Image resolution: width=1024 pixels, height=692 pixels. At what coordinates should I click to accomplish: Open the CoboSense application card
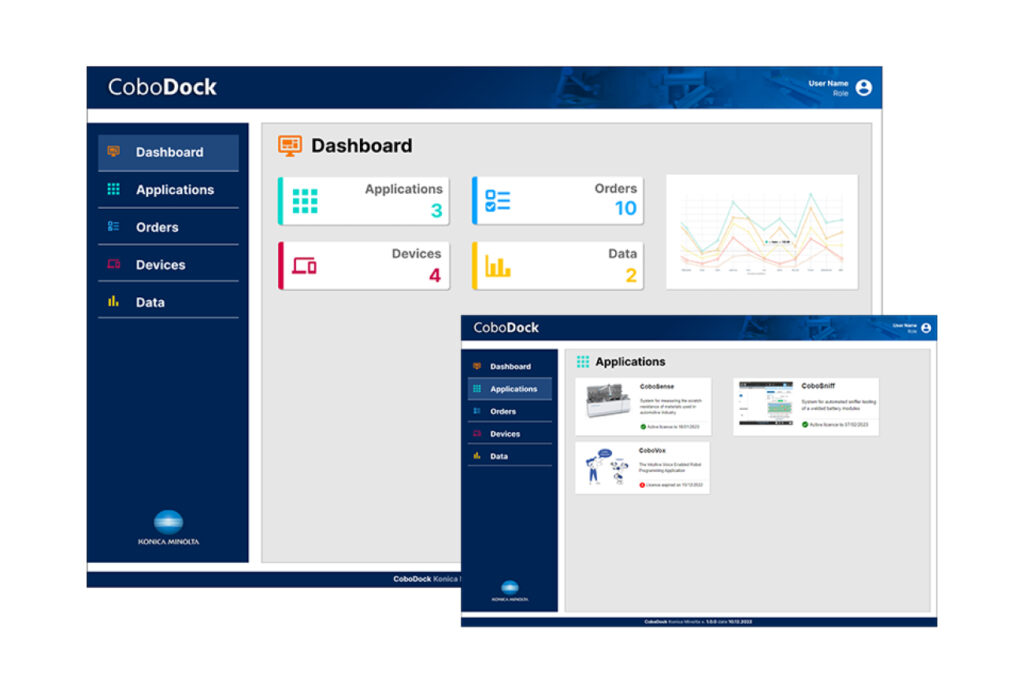pyautogui.click(x=643, y=406)
